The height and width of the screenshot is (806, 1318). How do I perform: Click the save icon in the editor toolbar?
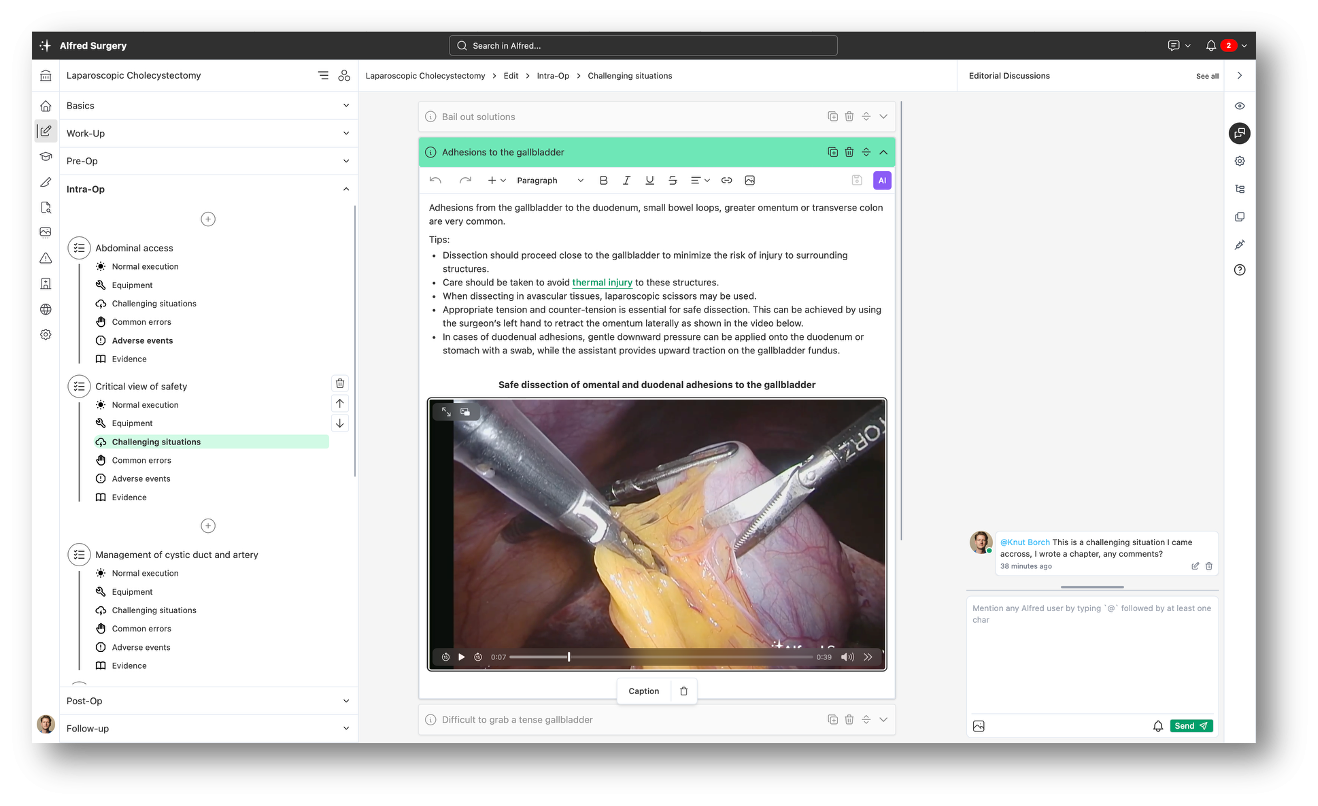[857, 180]
